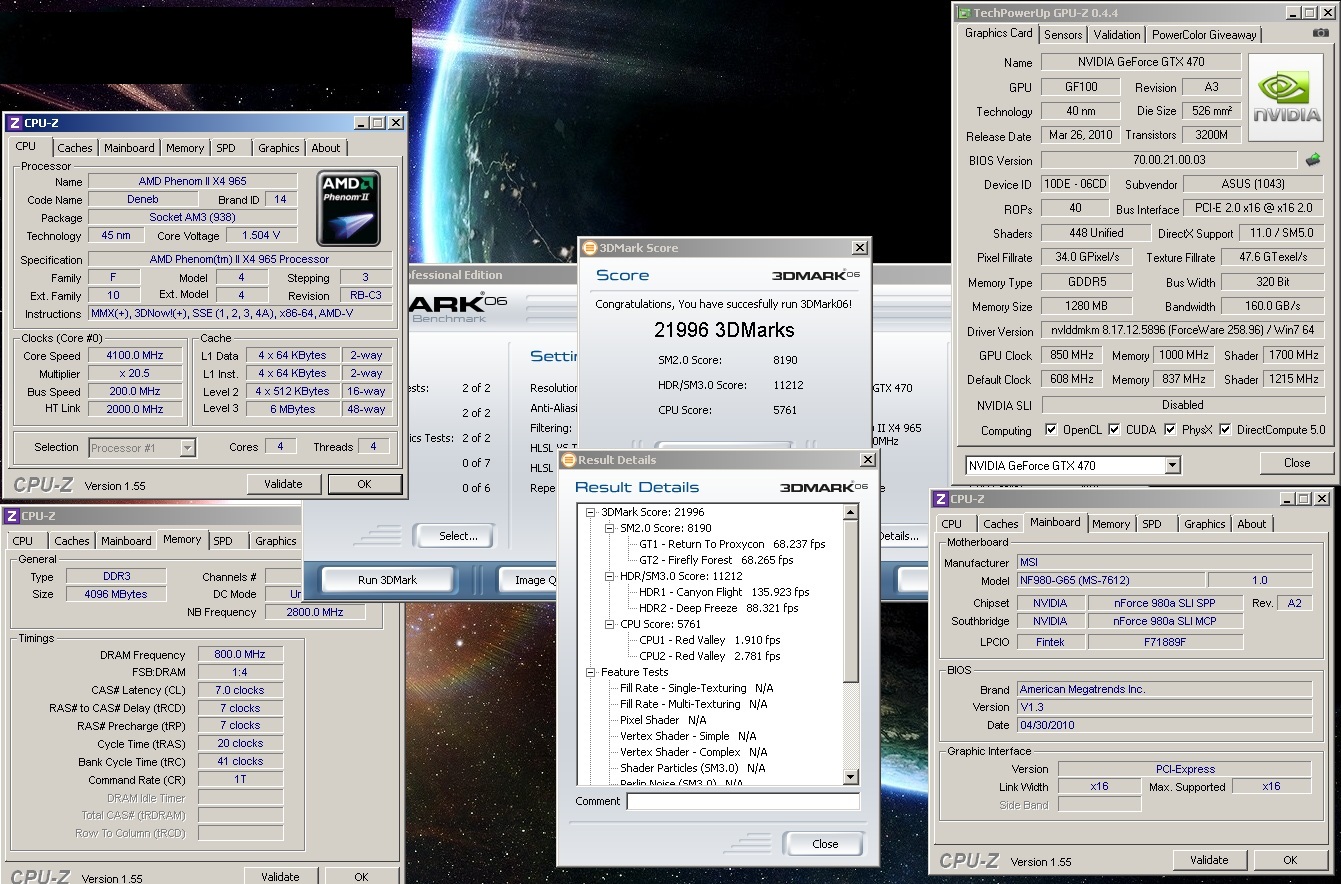Viewport: 1341px width, 884px height.
Task: Click the GPU-Z screenshot camera icon
Action: (1321, 33)
